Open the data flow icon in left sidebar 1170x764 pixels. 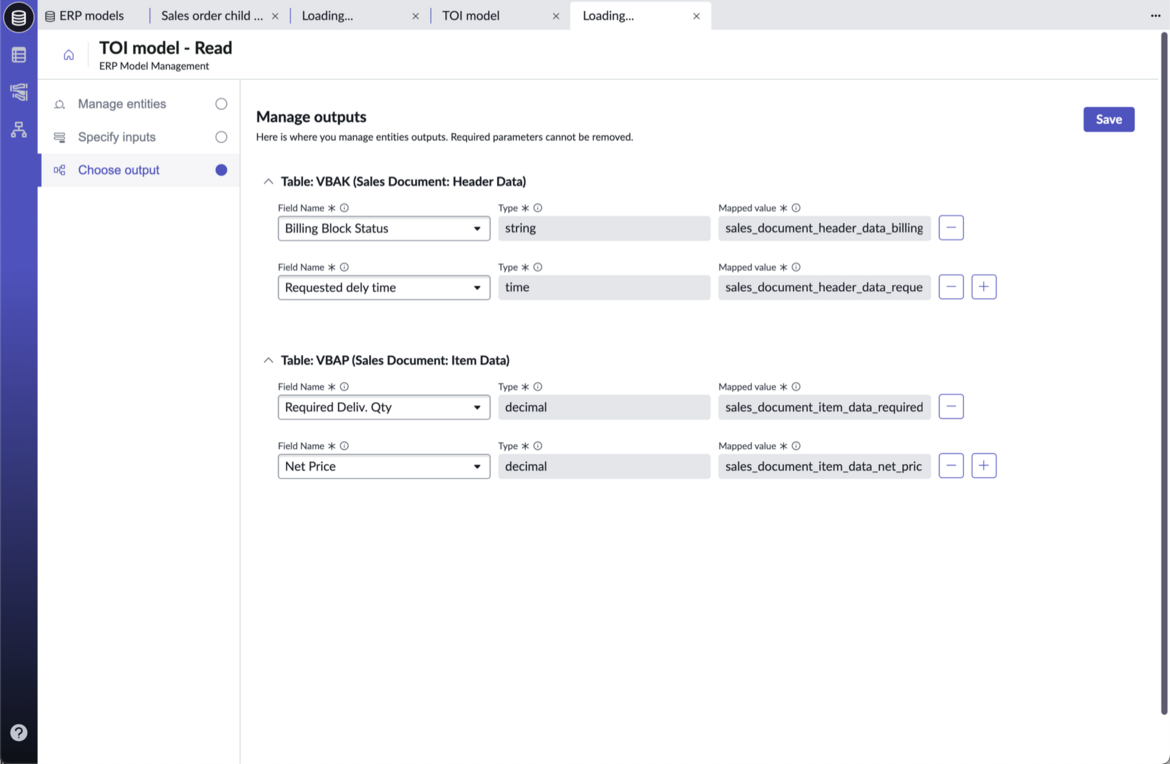coord(19,92)
